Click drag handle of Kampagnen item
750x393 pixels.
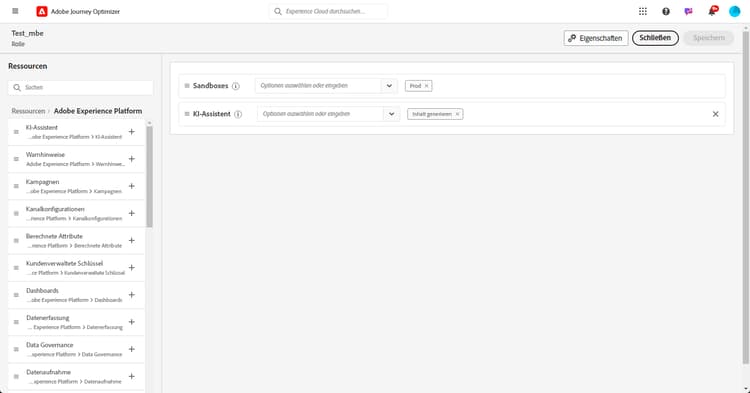[x=16, y=186]
